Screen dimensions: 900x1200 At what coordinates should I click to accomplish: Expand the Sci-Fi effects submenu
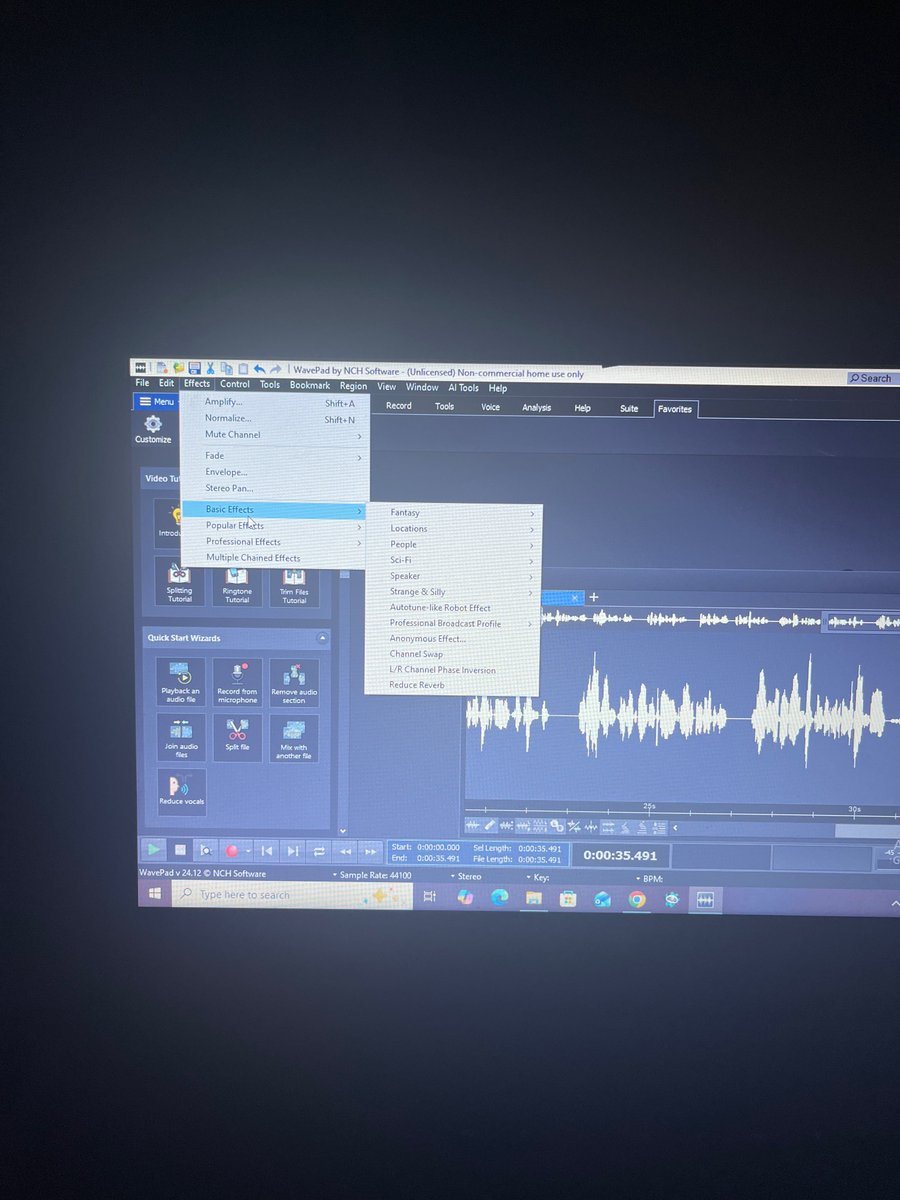pos(453,560)
